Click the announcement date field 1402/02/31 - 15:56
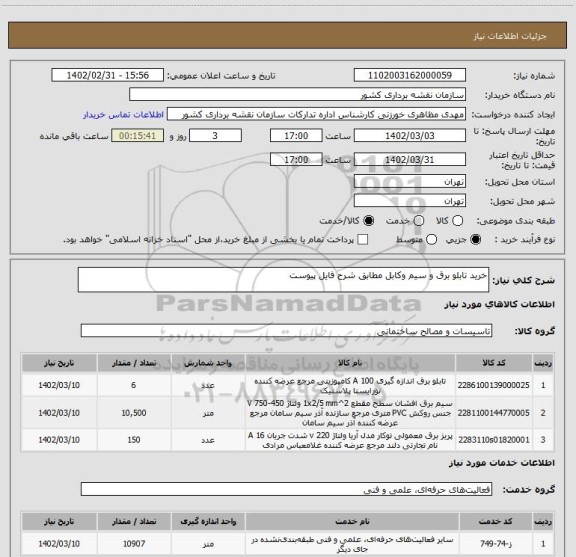Screen dimensions: 576x557 point(108,75)
